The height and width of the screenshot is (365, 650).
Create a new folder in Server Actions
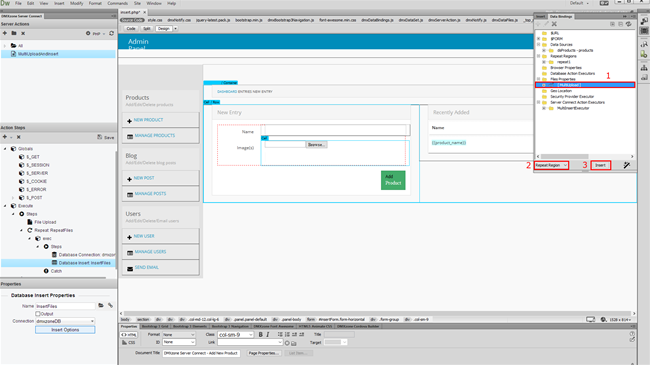[x=14, y=33]
